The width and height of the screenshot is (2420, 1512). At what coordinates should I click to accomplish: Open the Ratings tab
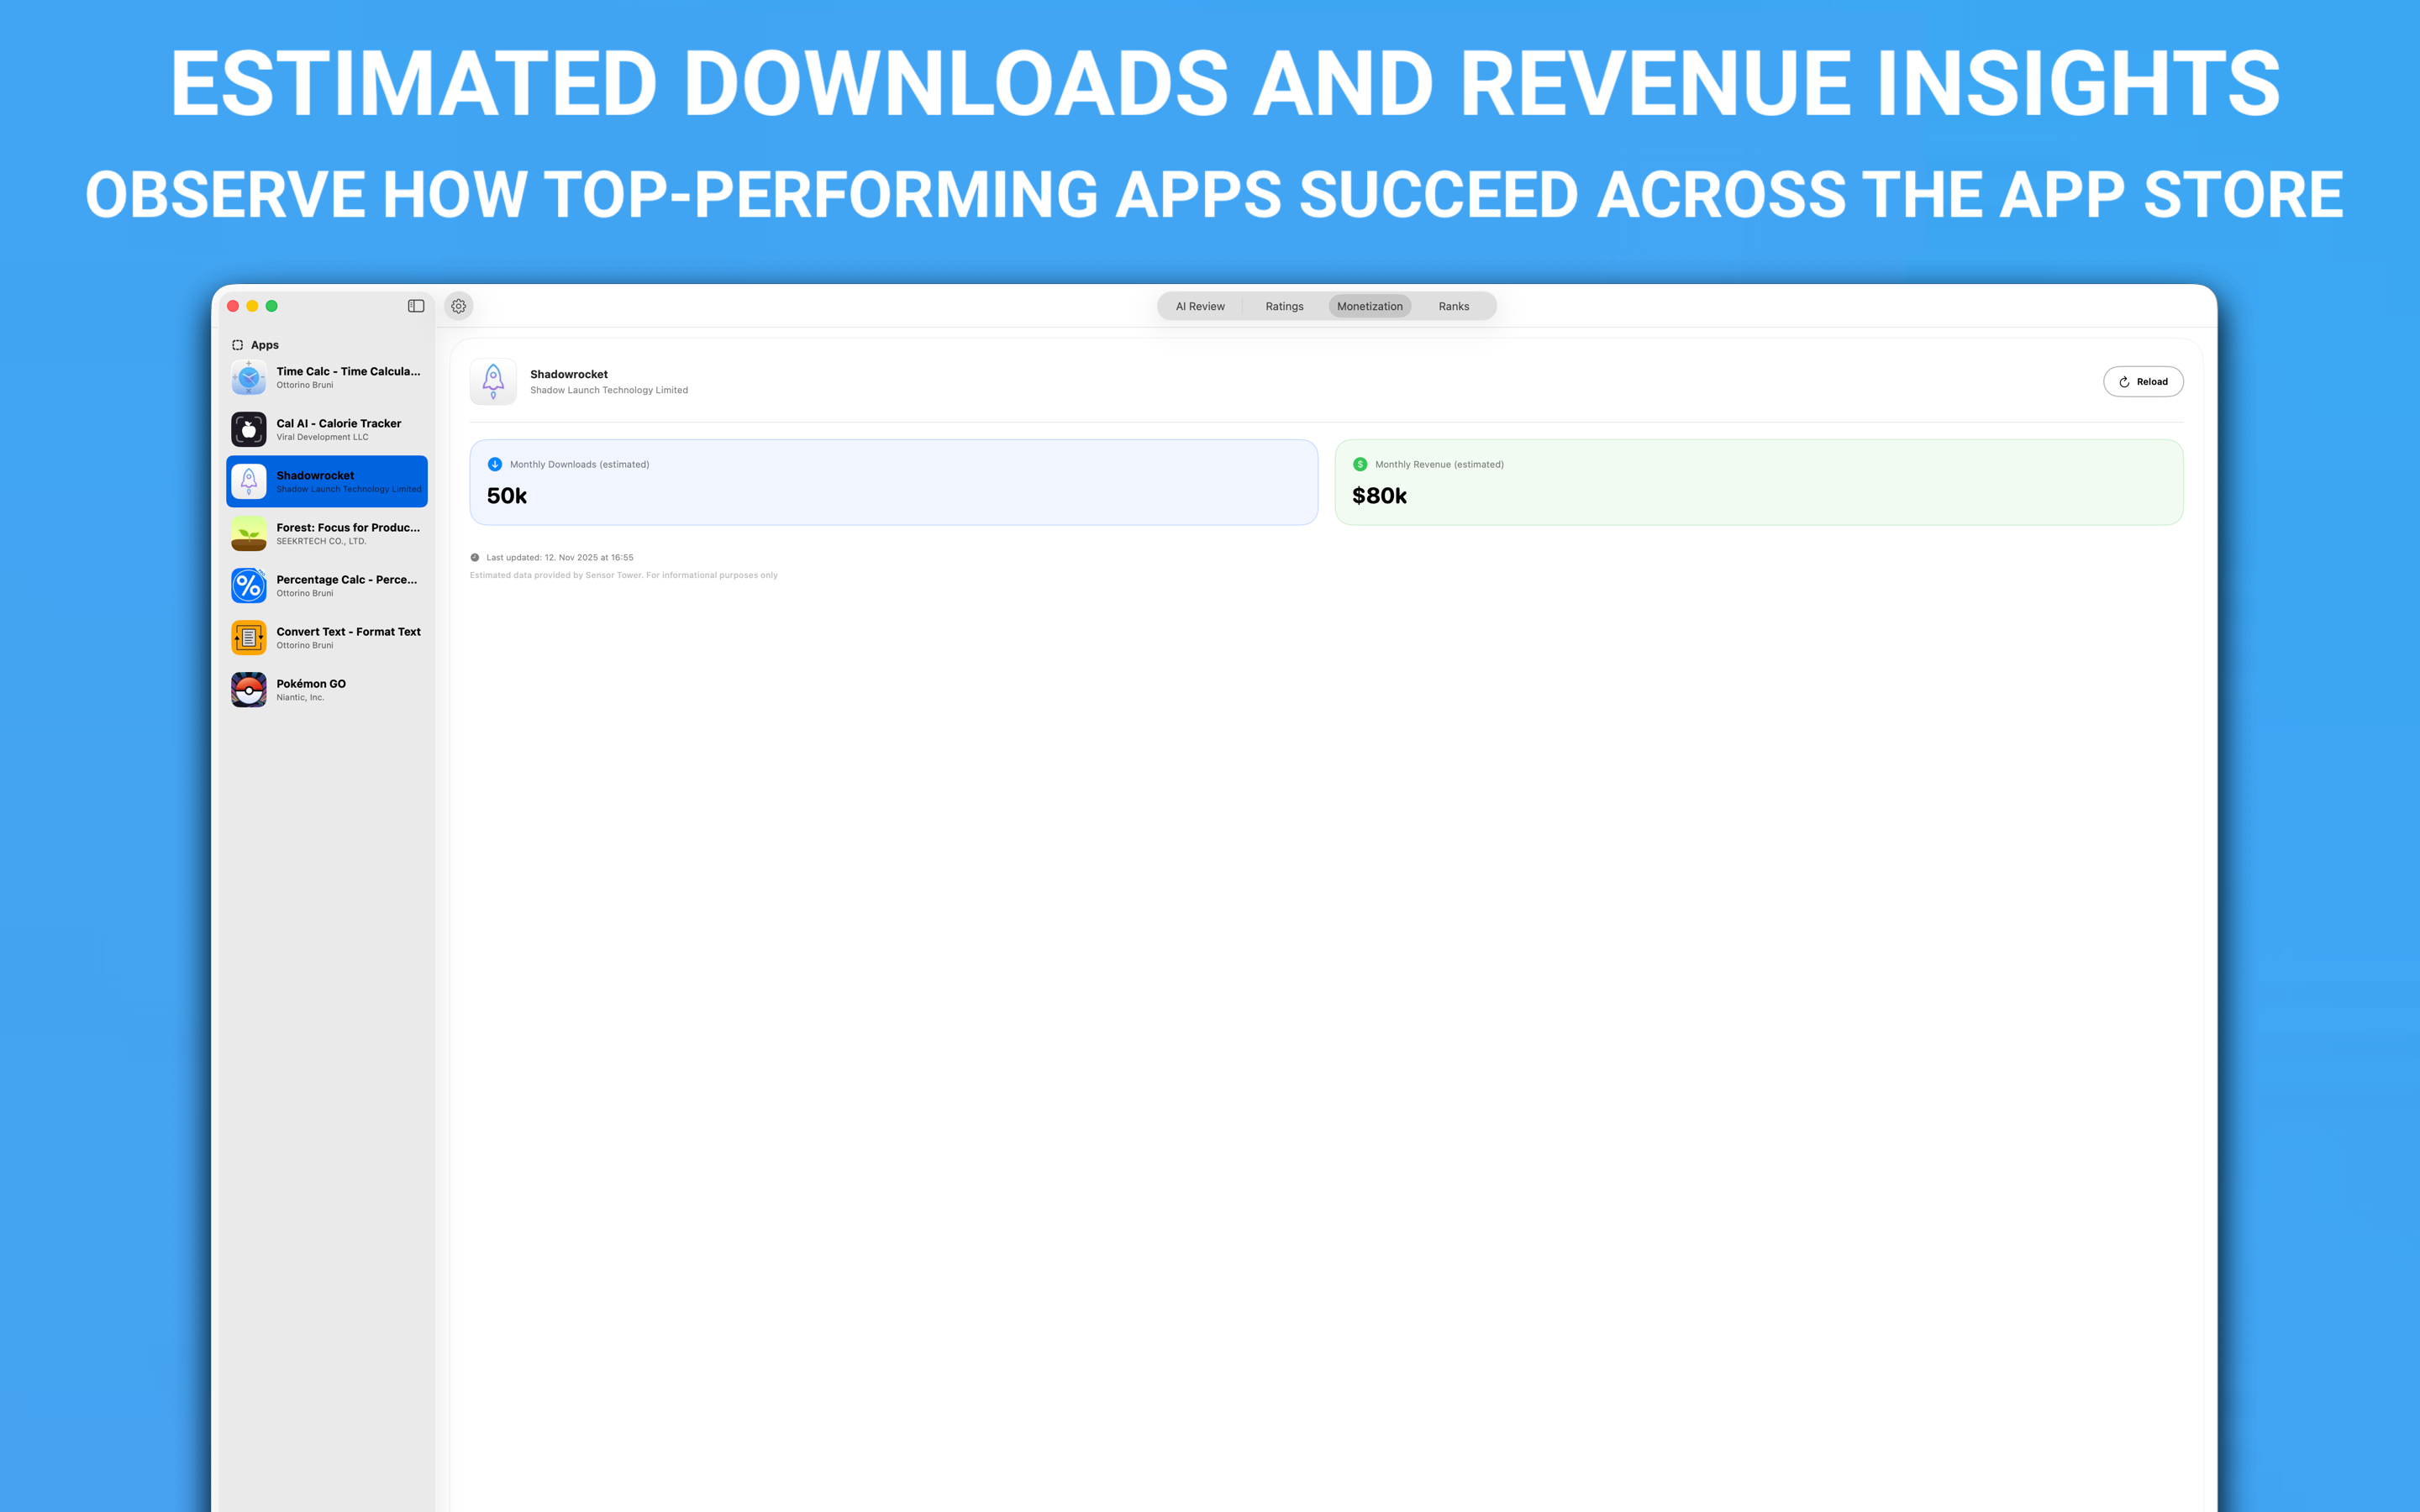pos(1283,306)
